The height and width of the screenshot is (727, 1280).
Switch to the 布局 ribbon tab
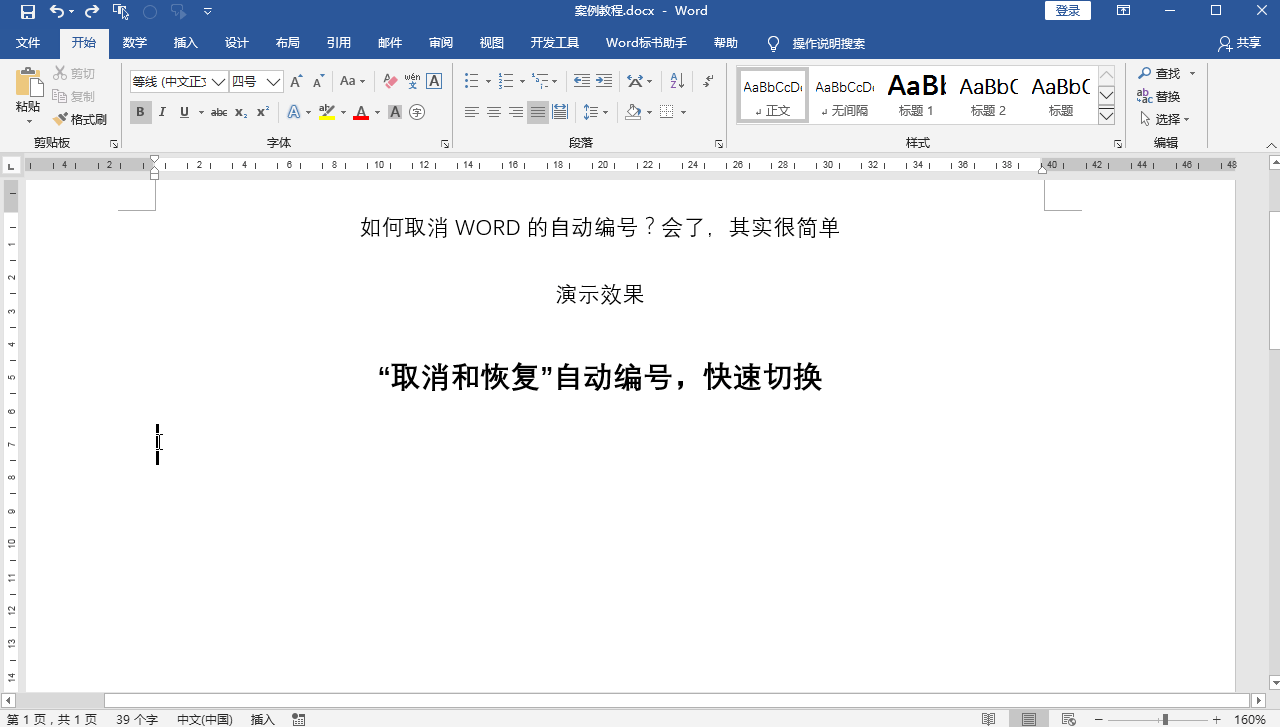coord(288,43)
